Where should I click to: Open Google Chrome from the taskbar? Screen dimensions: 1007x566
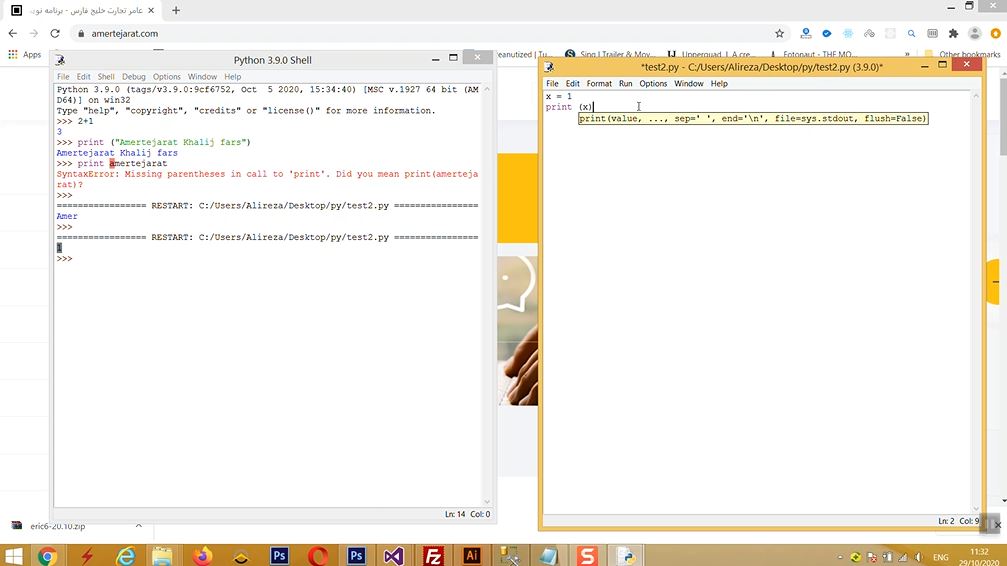click(47, 556)
